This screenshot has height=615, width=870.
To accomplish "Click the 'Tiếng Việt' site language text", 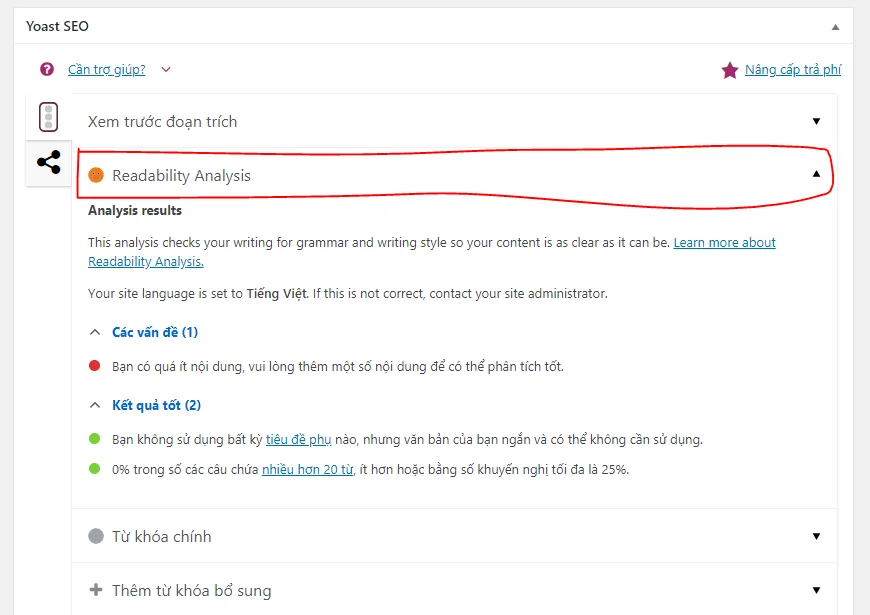I will pos(276,293).
